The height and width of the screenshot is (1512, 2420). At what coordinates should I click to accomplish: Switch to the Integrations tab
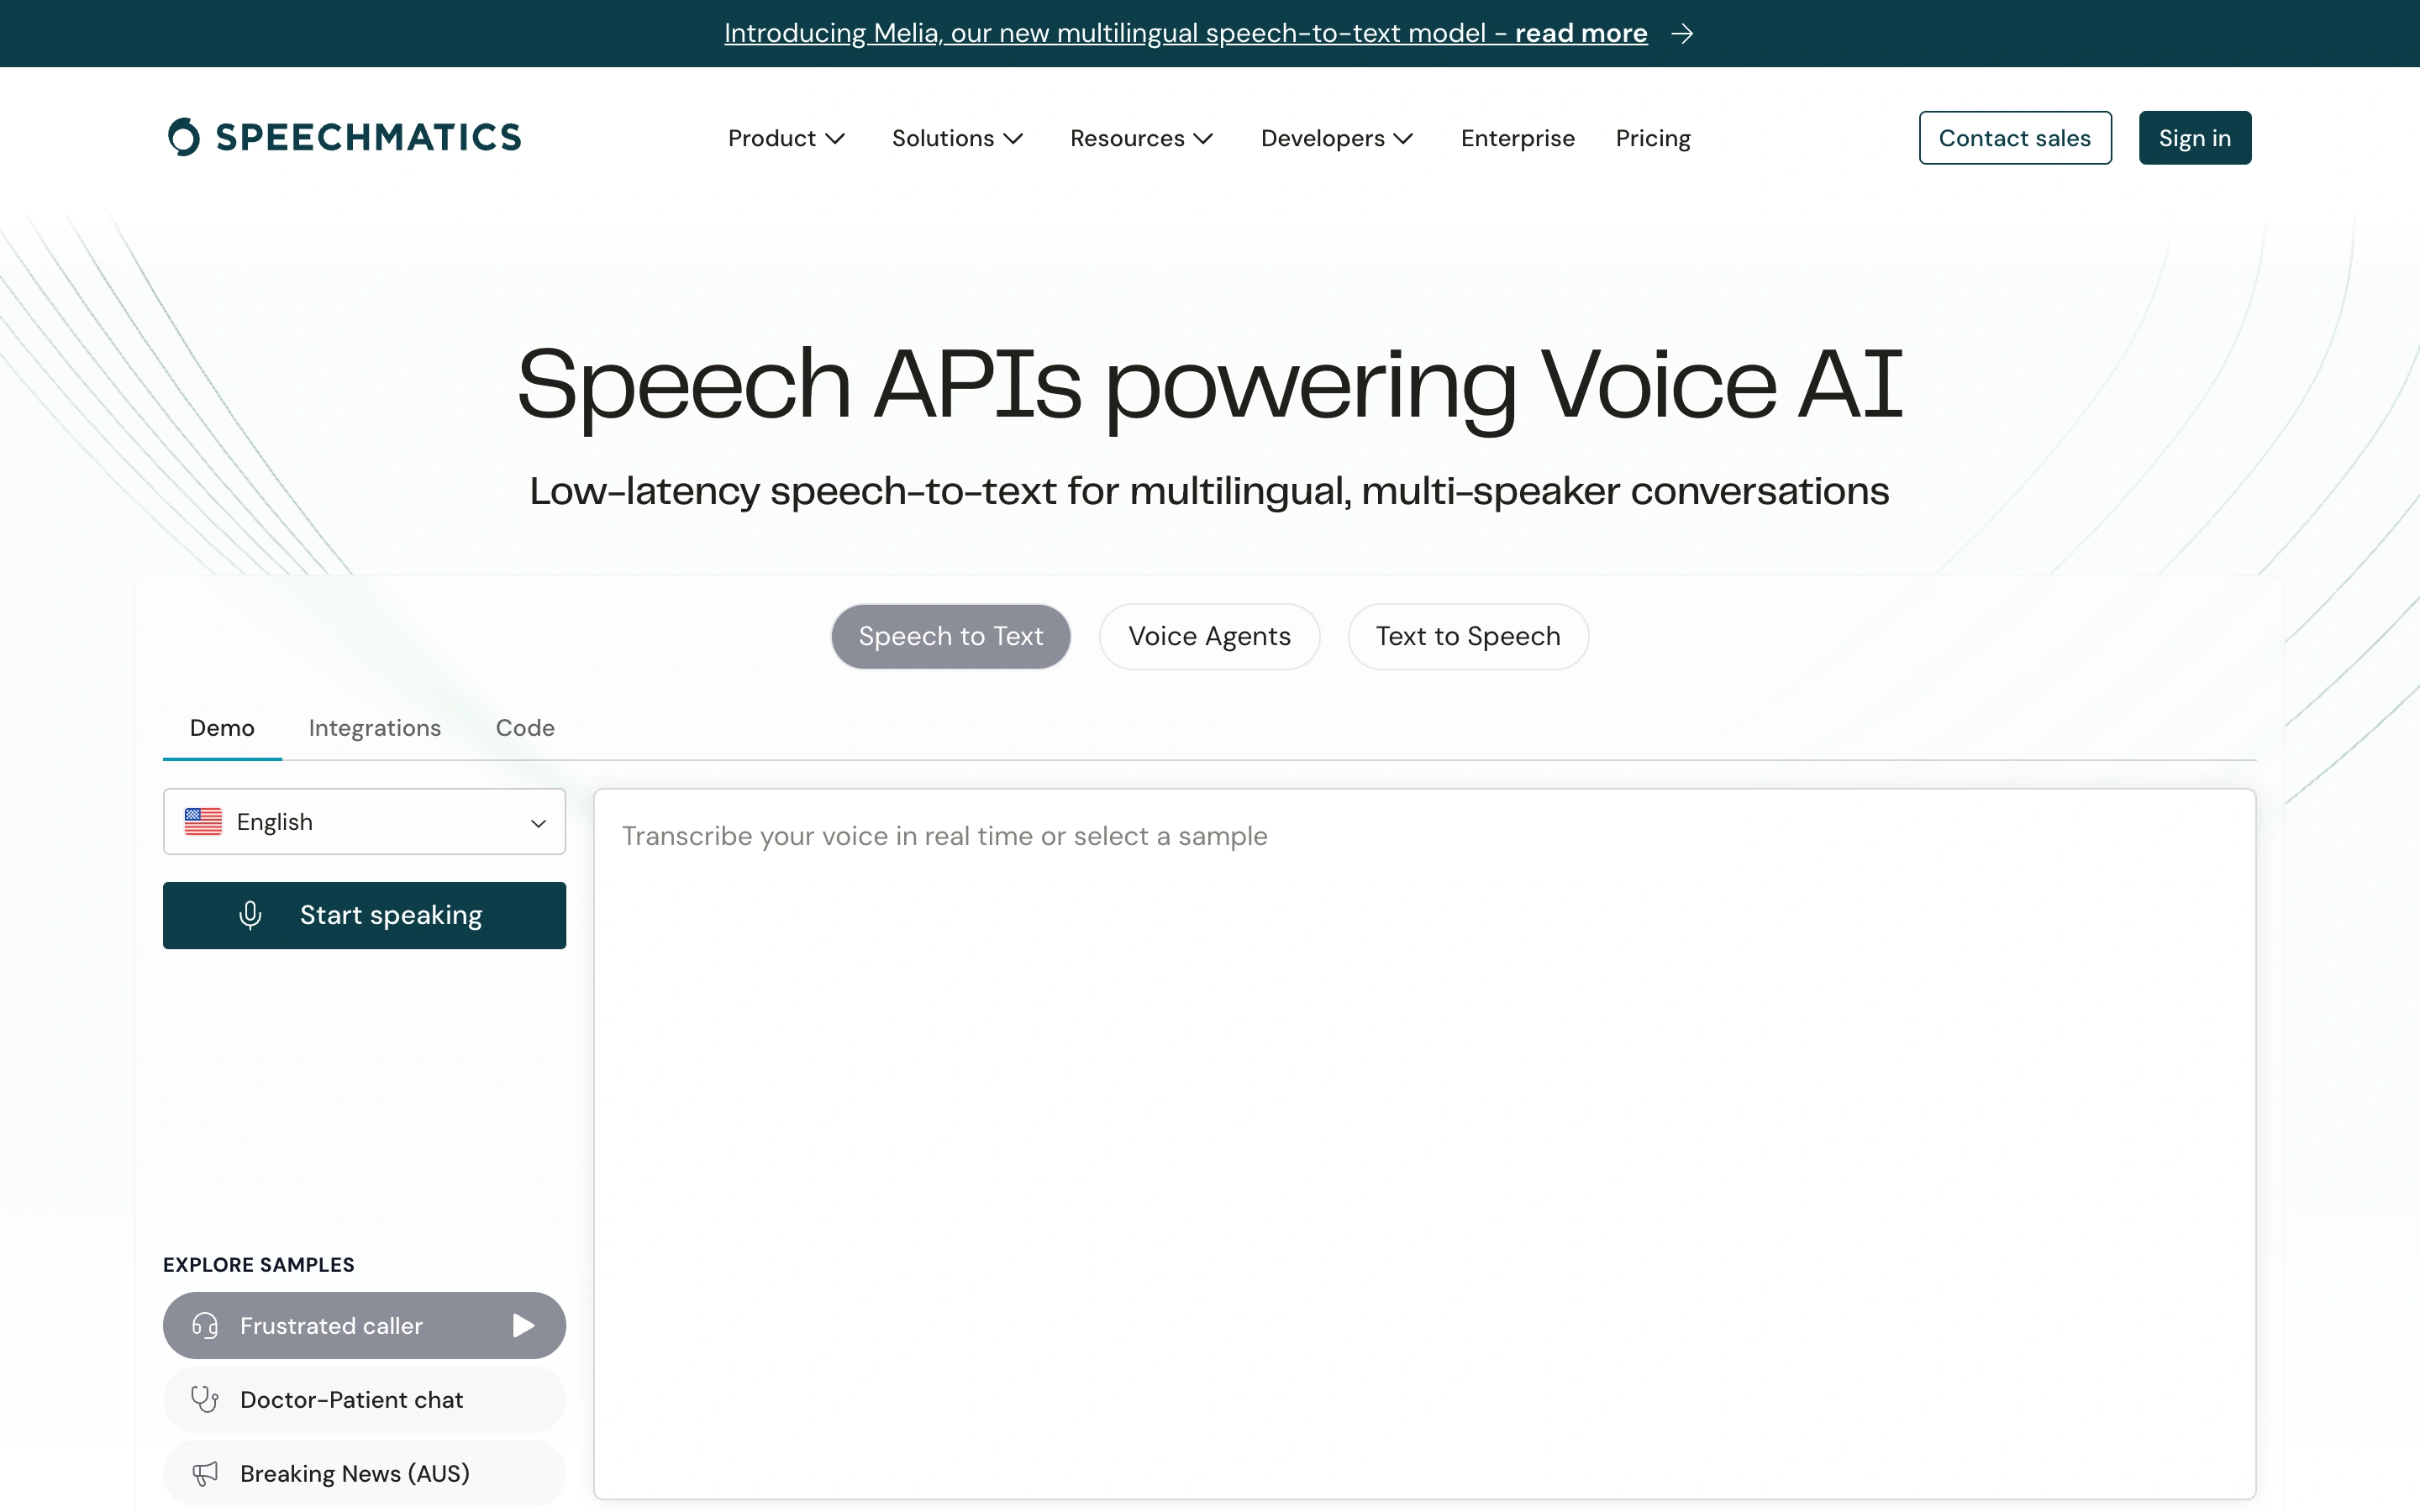374,728
